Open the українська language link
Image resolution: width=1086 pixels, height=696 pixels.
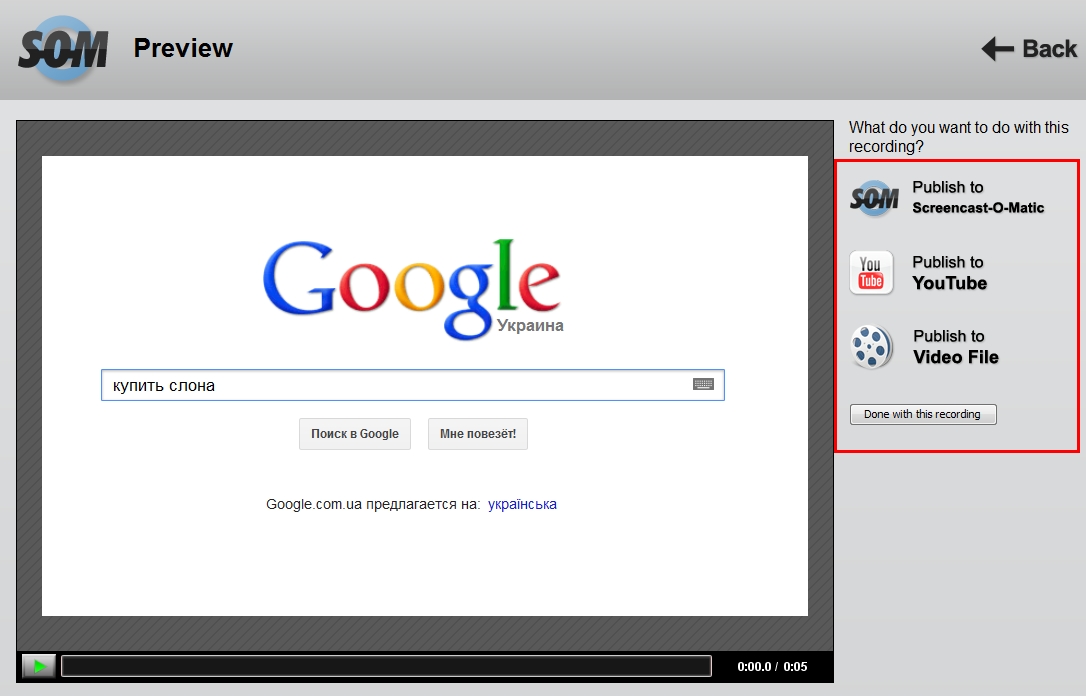coord(522,504)
